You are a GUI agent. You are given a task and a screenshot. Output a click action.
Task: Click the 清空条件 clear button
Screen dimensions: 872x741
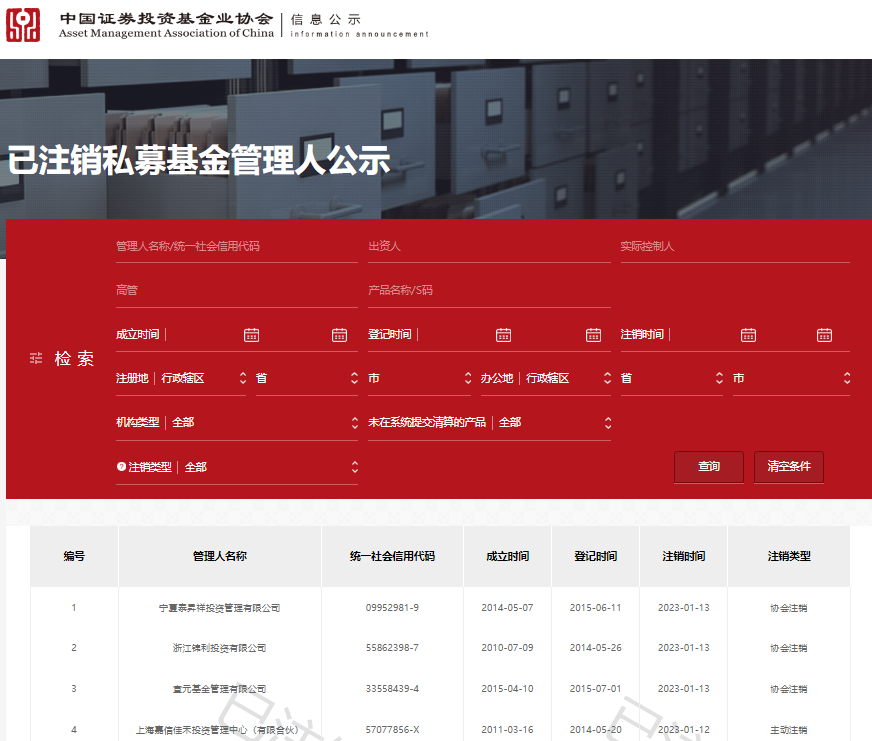pos(789,466)
